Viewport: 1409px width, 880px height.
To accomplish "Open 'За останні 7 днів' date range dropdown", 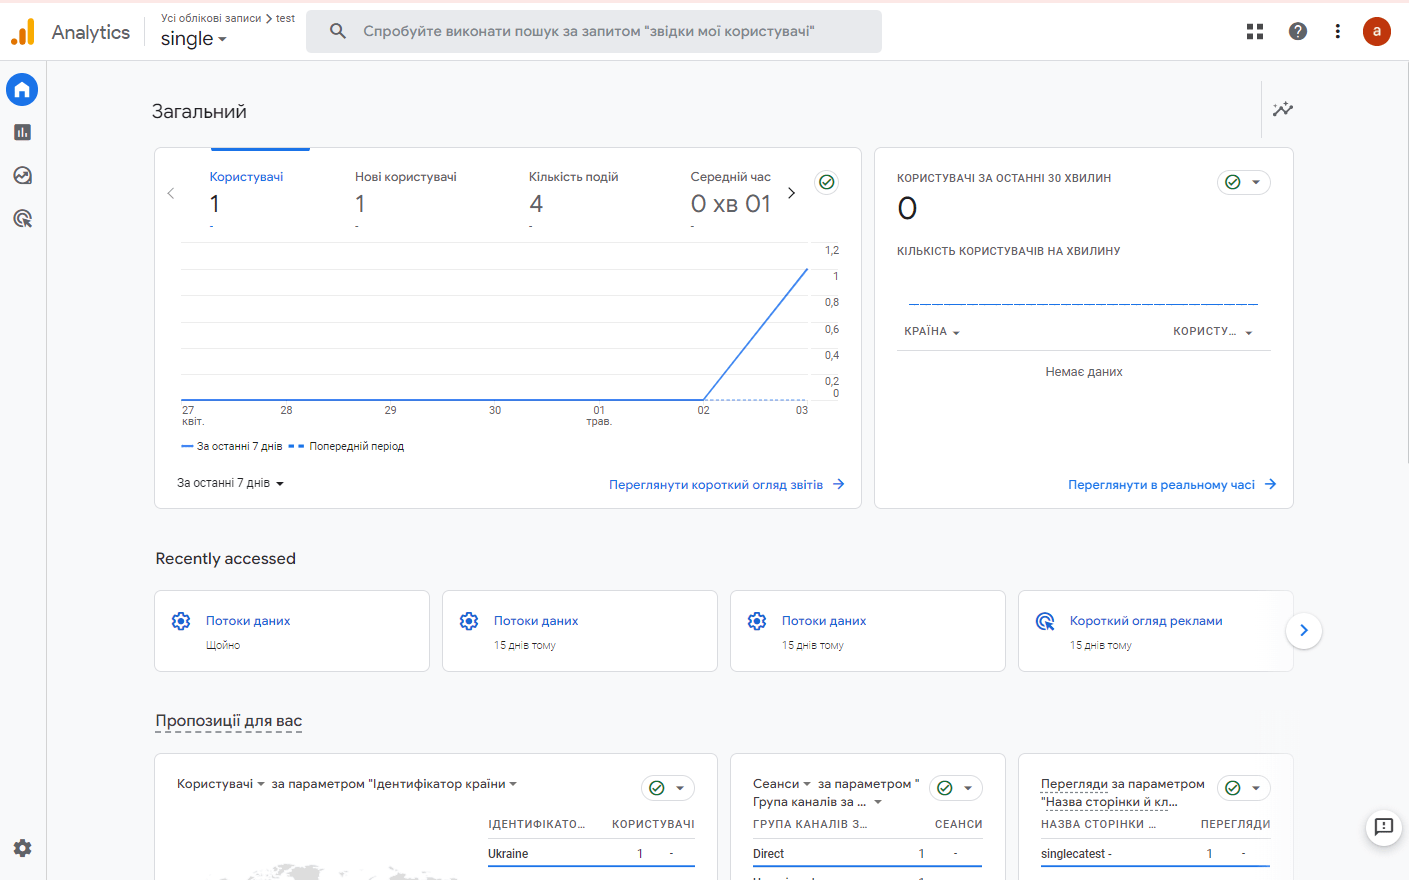I will (230, 483).
